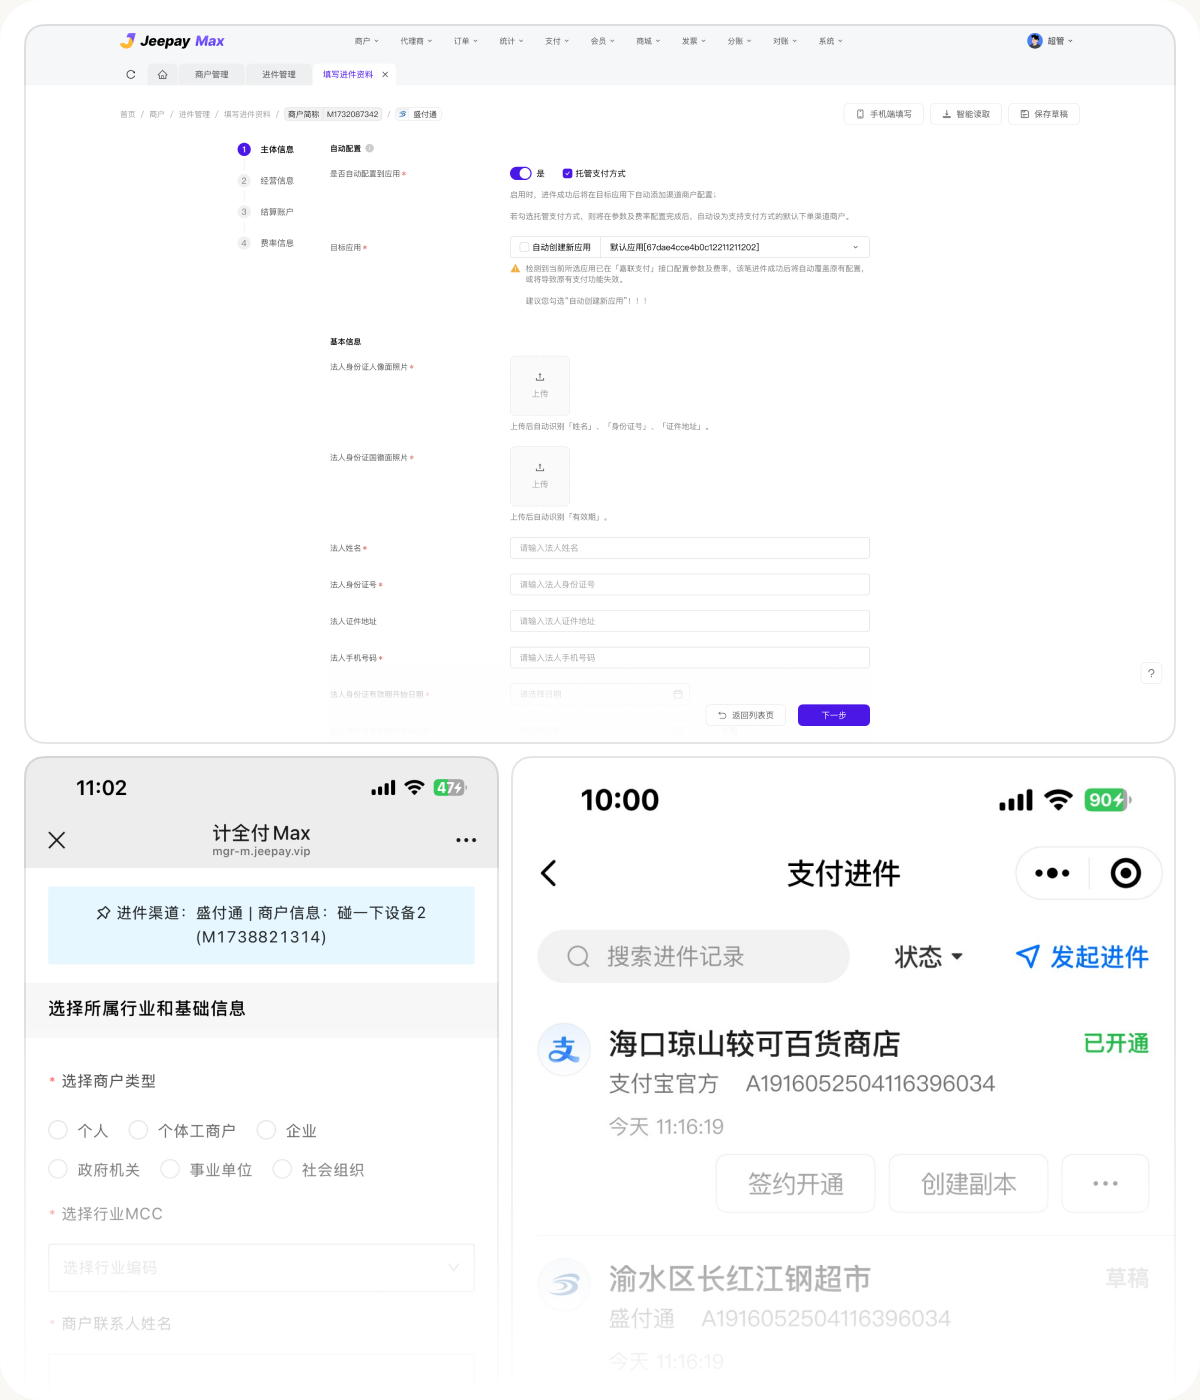This screenshot has width=1200, height=1400.
Task: Check the 自动创建新应用 checkbox
Action: (x=524, y=247)
